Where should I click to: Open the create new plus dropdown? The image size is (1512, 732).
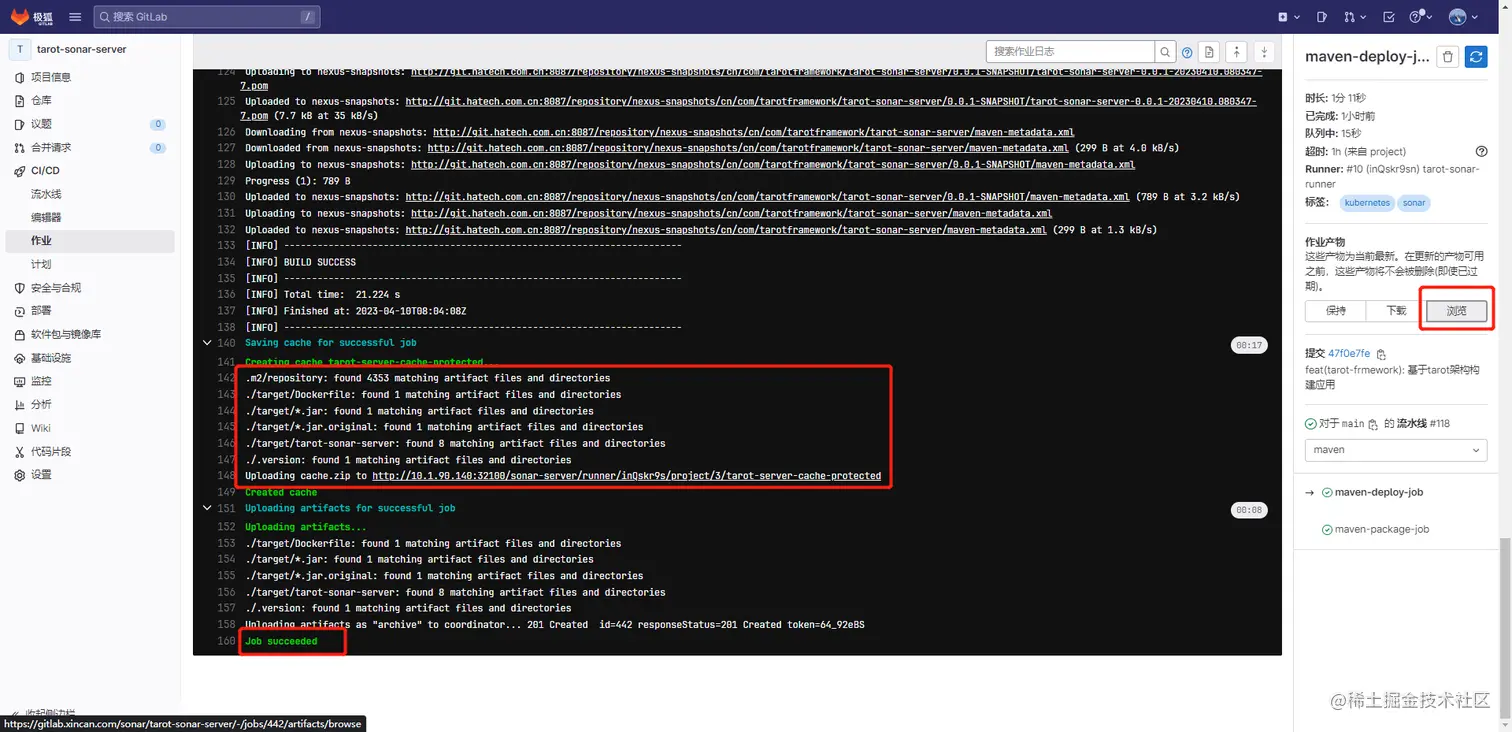[x=1289, y=17]
